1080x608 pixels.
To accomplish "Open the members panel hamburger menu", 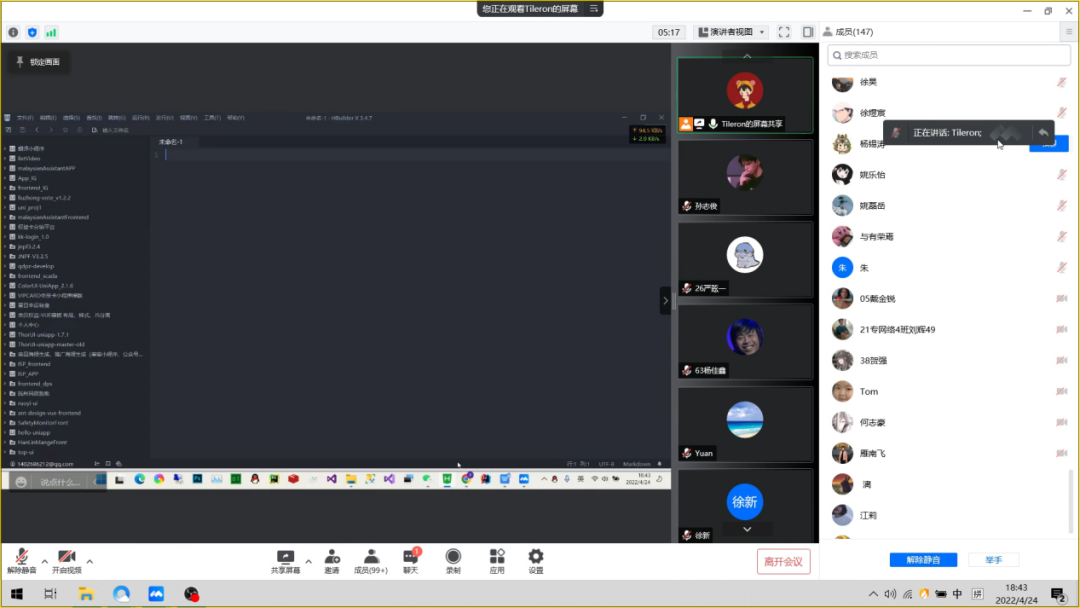I will [x=1069, y=32].
